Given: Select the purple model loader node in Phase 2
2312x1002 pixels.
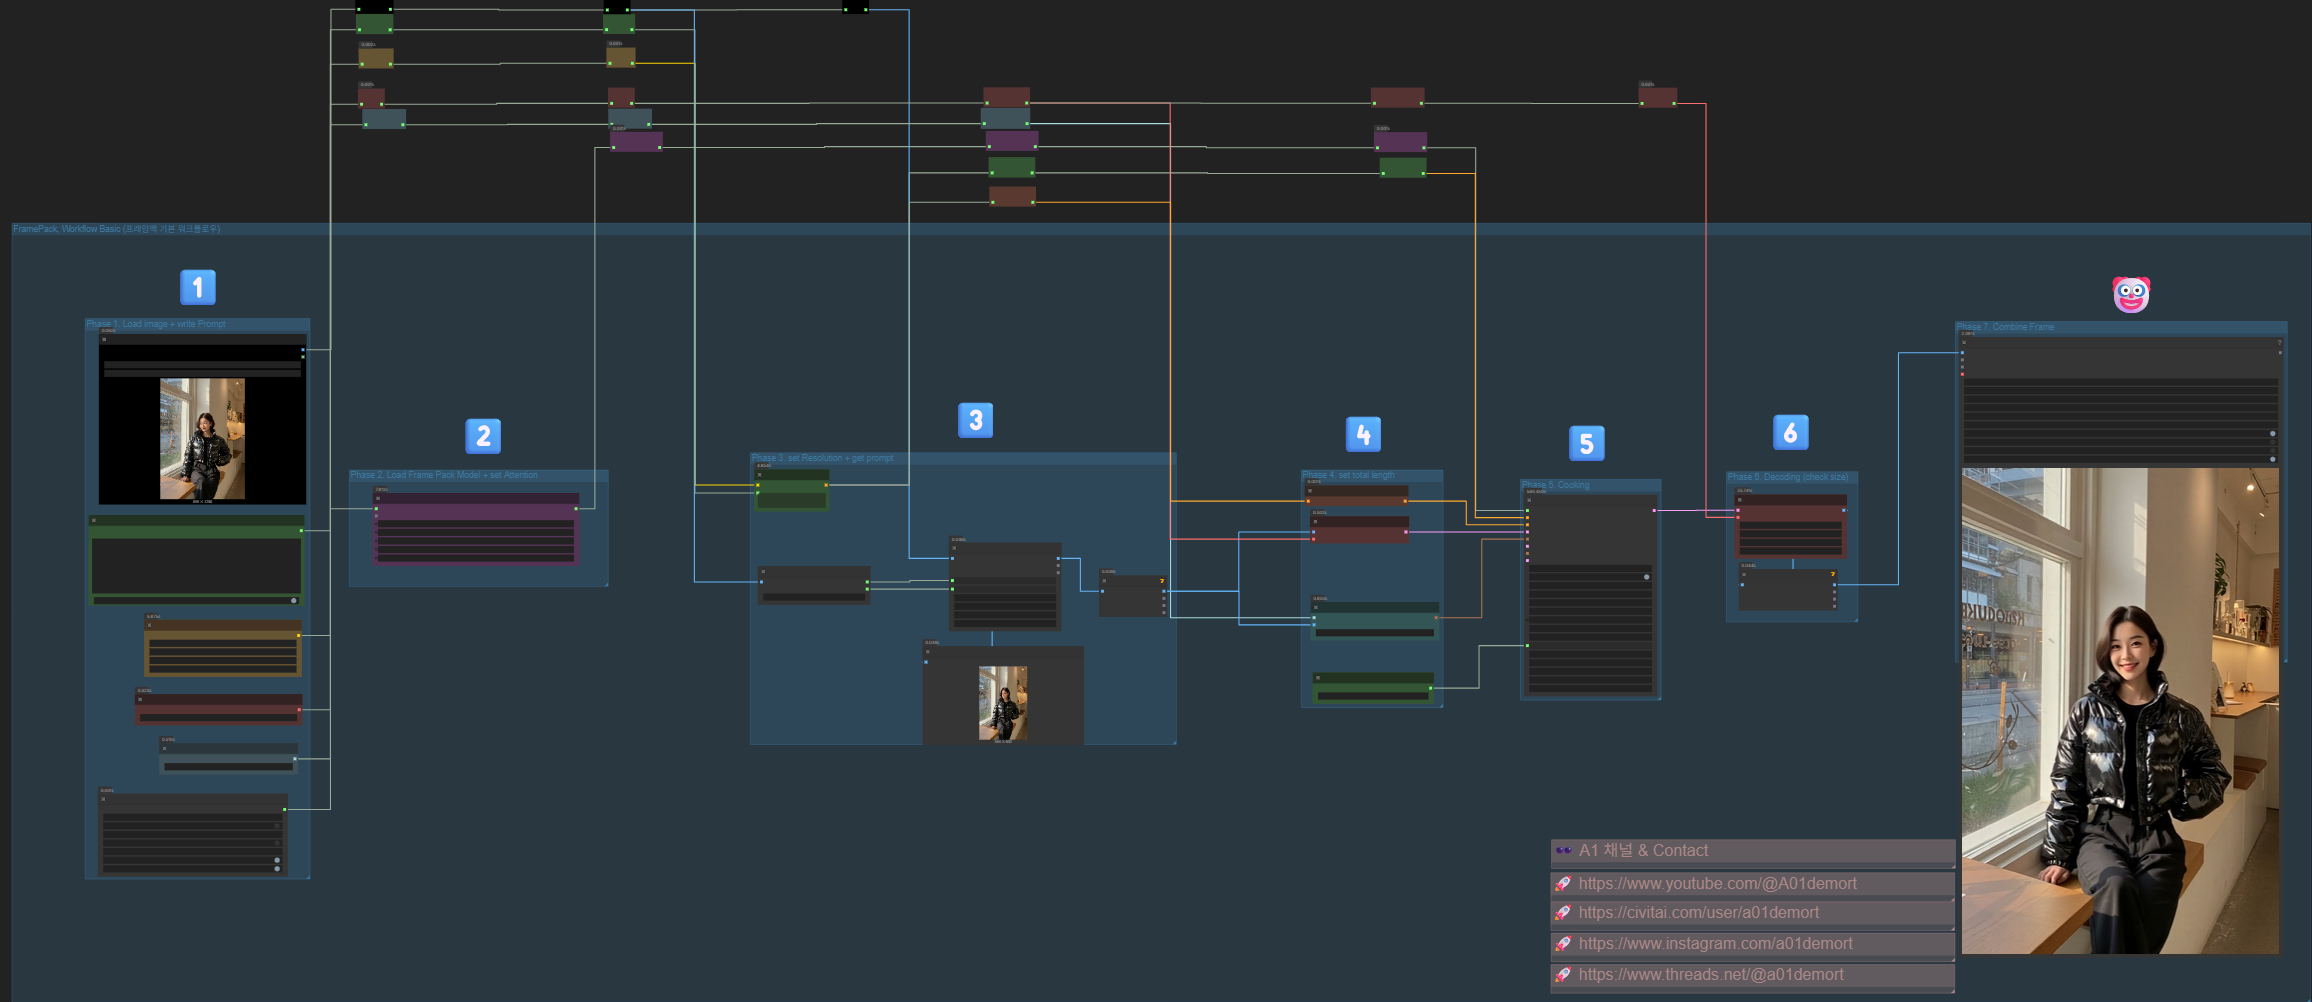Looking at the screenshot, I should tap(476, 528).
